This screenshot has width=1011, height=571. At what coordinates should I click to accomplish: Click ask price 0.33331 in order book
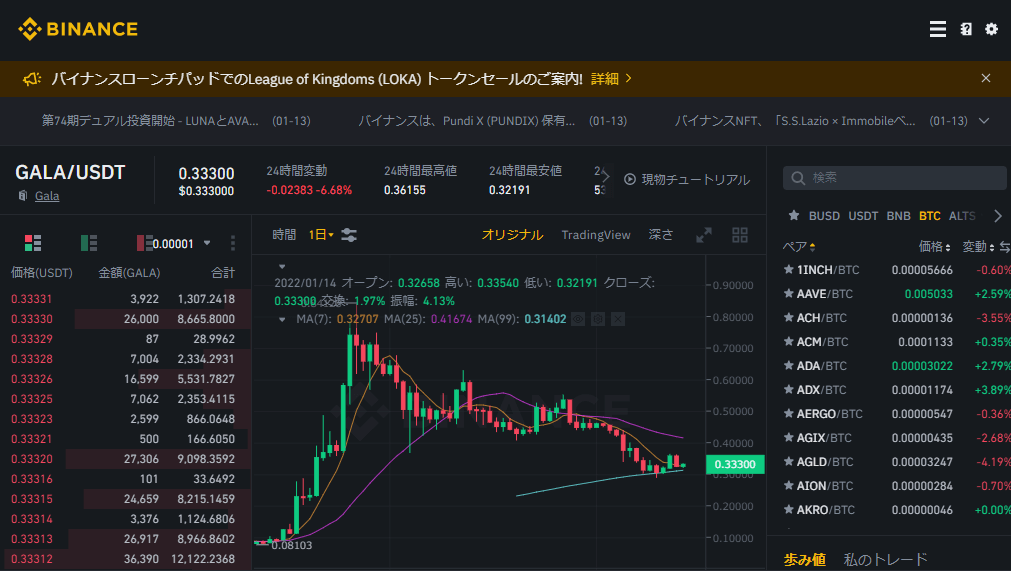(32, 299)
